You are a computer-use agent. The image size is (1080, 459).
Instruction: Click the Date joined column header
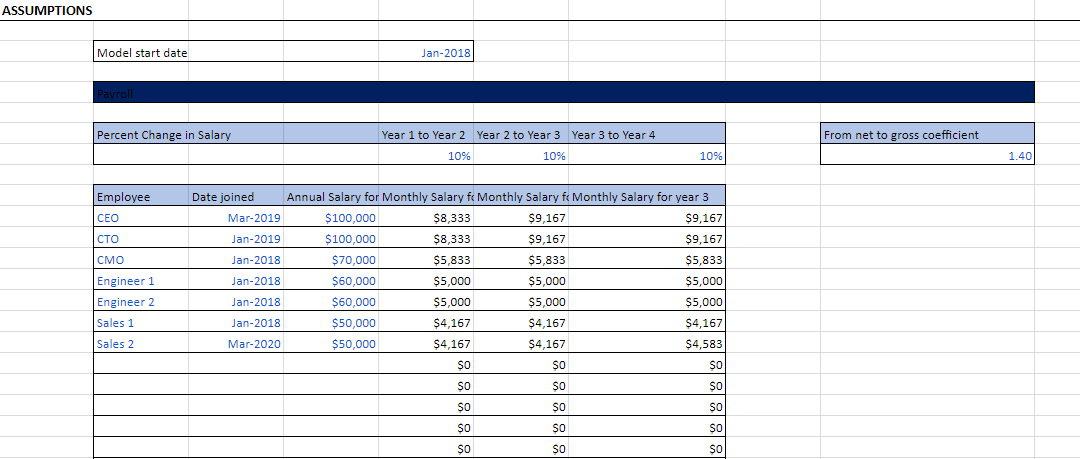(236, 197)
